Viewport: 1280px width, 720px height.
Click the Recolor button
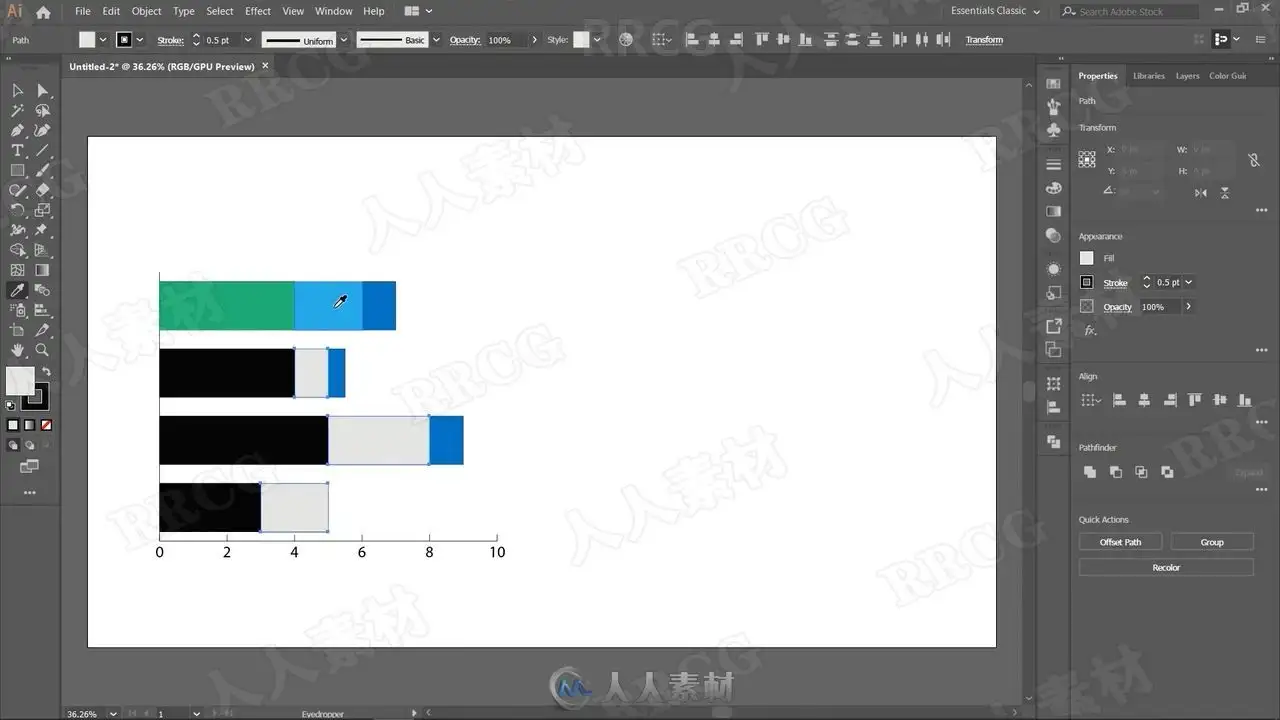1166,567
